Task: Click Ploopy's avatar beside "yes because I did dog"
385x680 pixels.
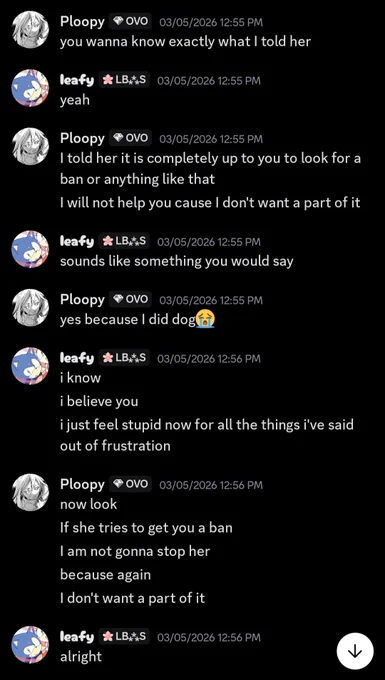Action: [x=30, y=307]
